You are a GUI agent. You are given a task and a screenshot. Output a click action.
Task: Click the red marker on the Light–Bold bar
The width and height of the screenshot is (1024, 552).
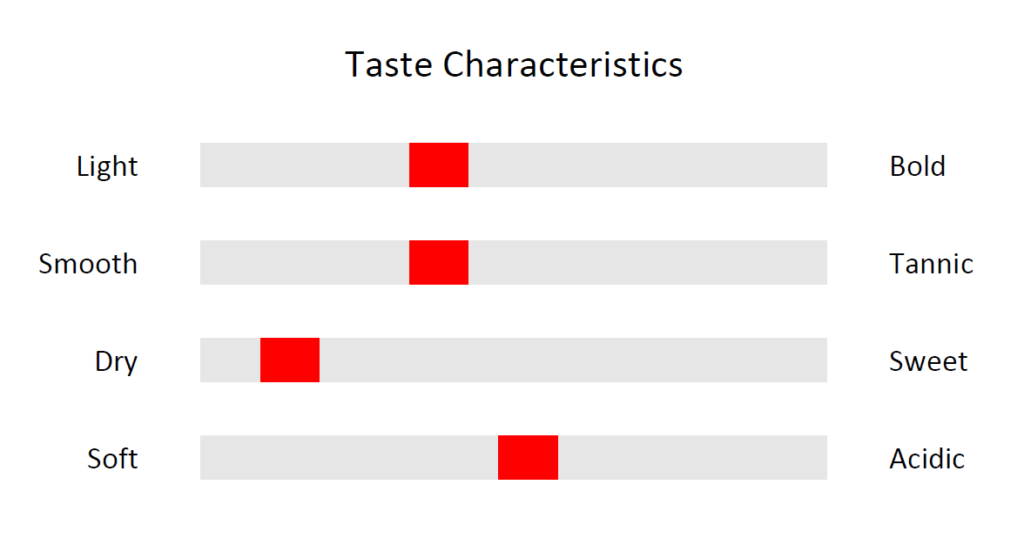439,165
